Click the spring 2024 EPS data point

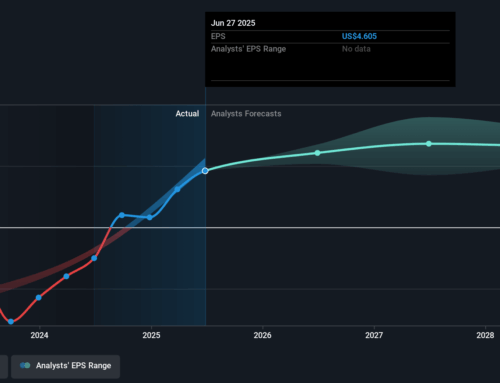(66, 276)
